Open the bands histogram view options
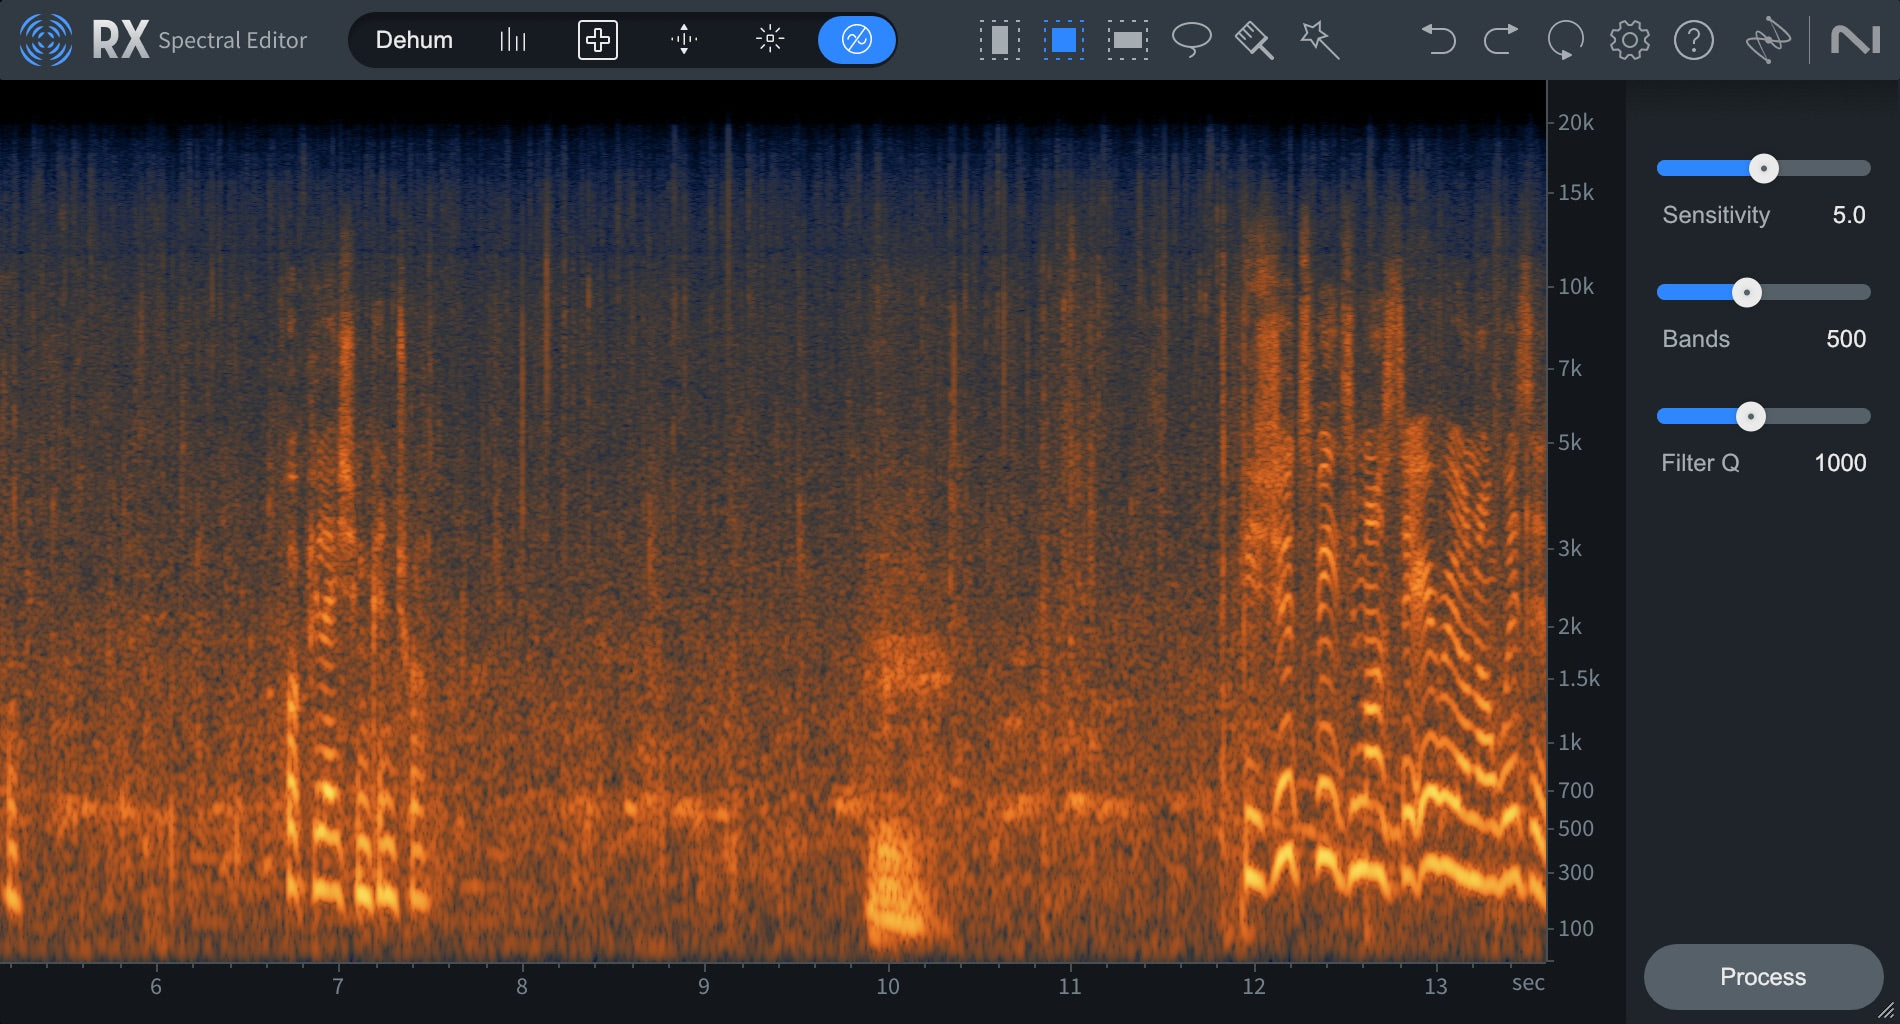1900x1024 pixels. tap(512, 40)
